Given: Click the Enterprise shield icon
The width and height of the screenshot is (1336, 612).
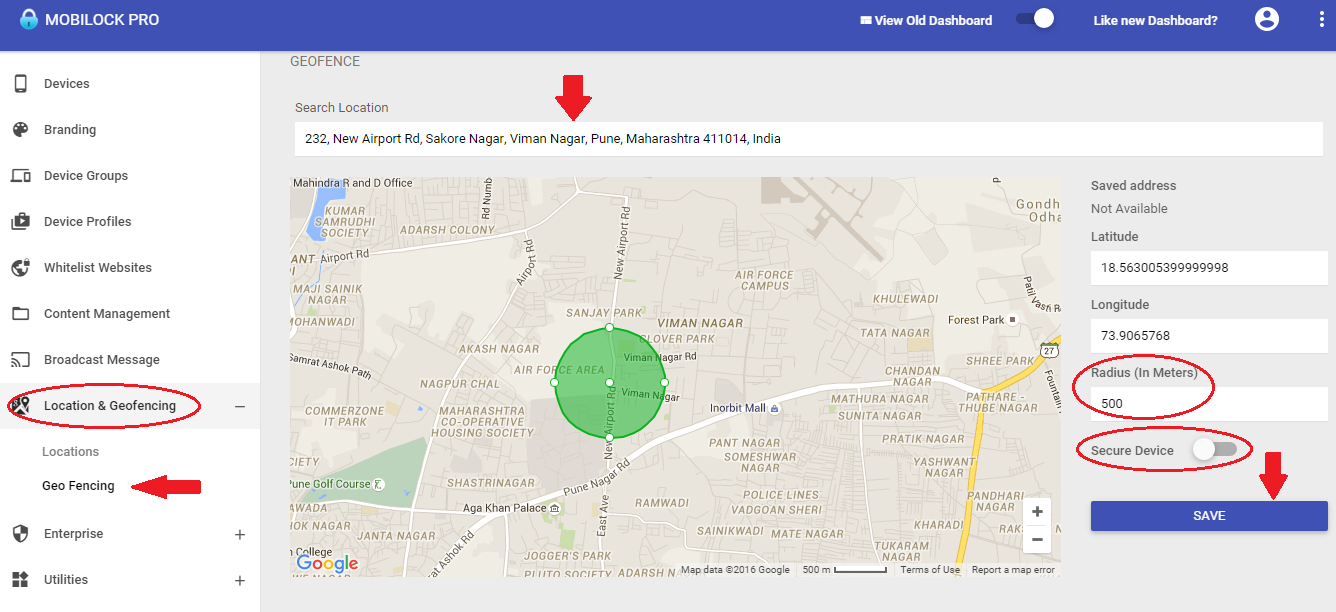Looking at the screenshot, I should click(20, 534).
